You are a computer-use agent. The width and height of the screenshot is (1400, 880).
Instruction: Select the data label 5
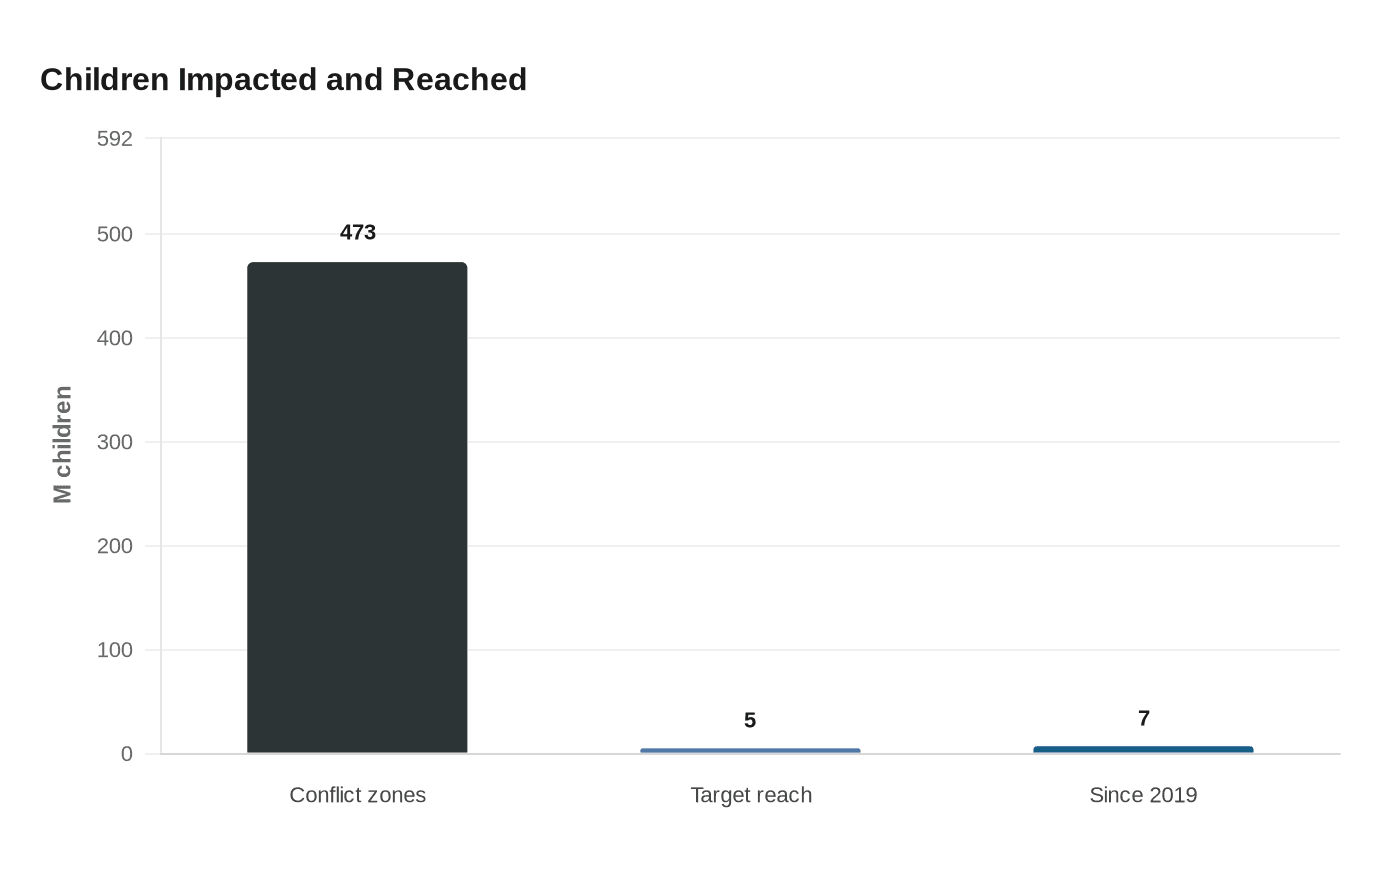point(750,720)
